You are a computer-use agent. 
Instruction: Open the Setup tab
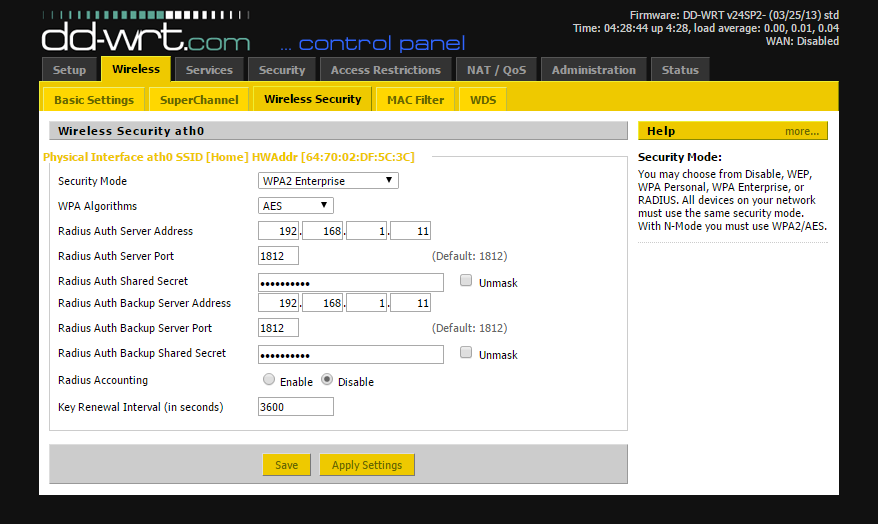pos(69,70)
